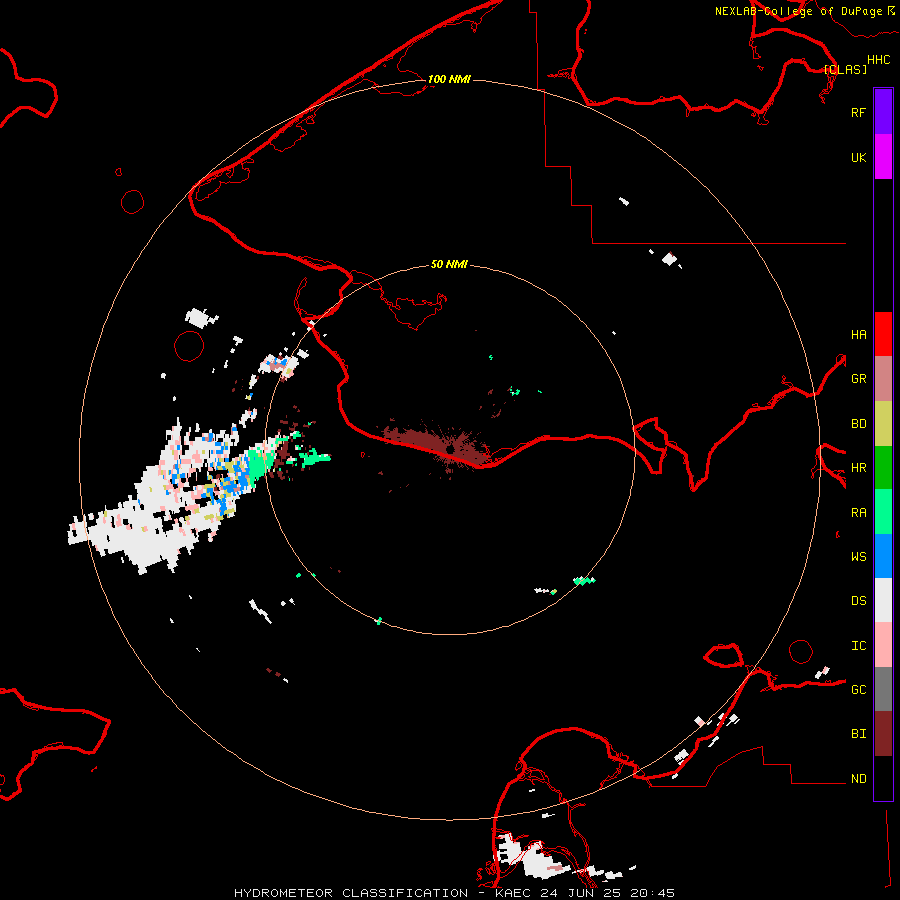Image resolution: width=900 pixels, height=900 pixels.
Task: Click the RA legend label
Action: click(858, 513)
